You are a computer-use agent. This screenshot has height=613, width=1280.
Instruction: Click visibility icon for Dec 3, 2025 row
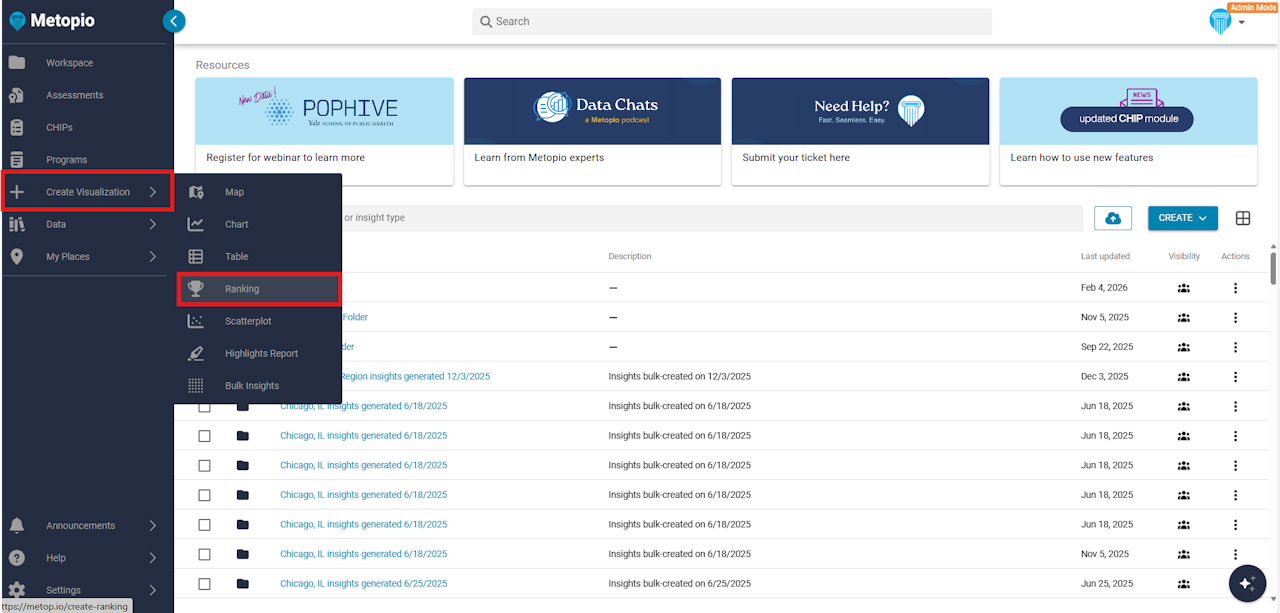[x=1184, y=377]
